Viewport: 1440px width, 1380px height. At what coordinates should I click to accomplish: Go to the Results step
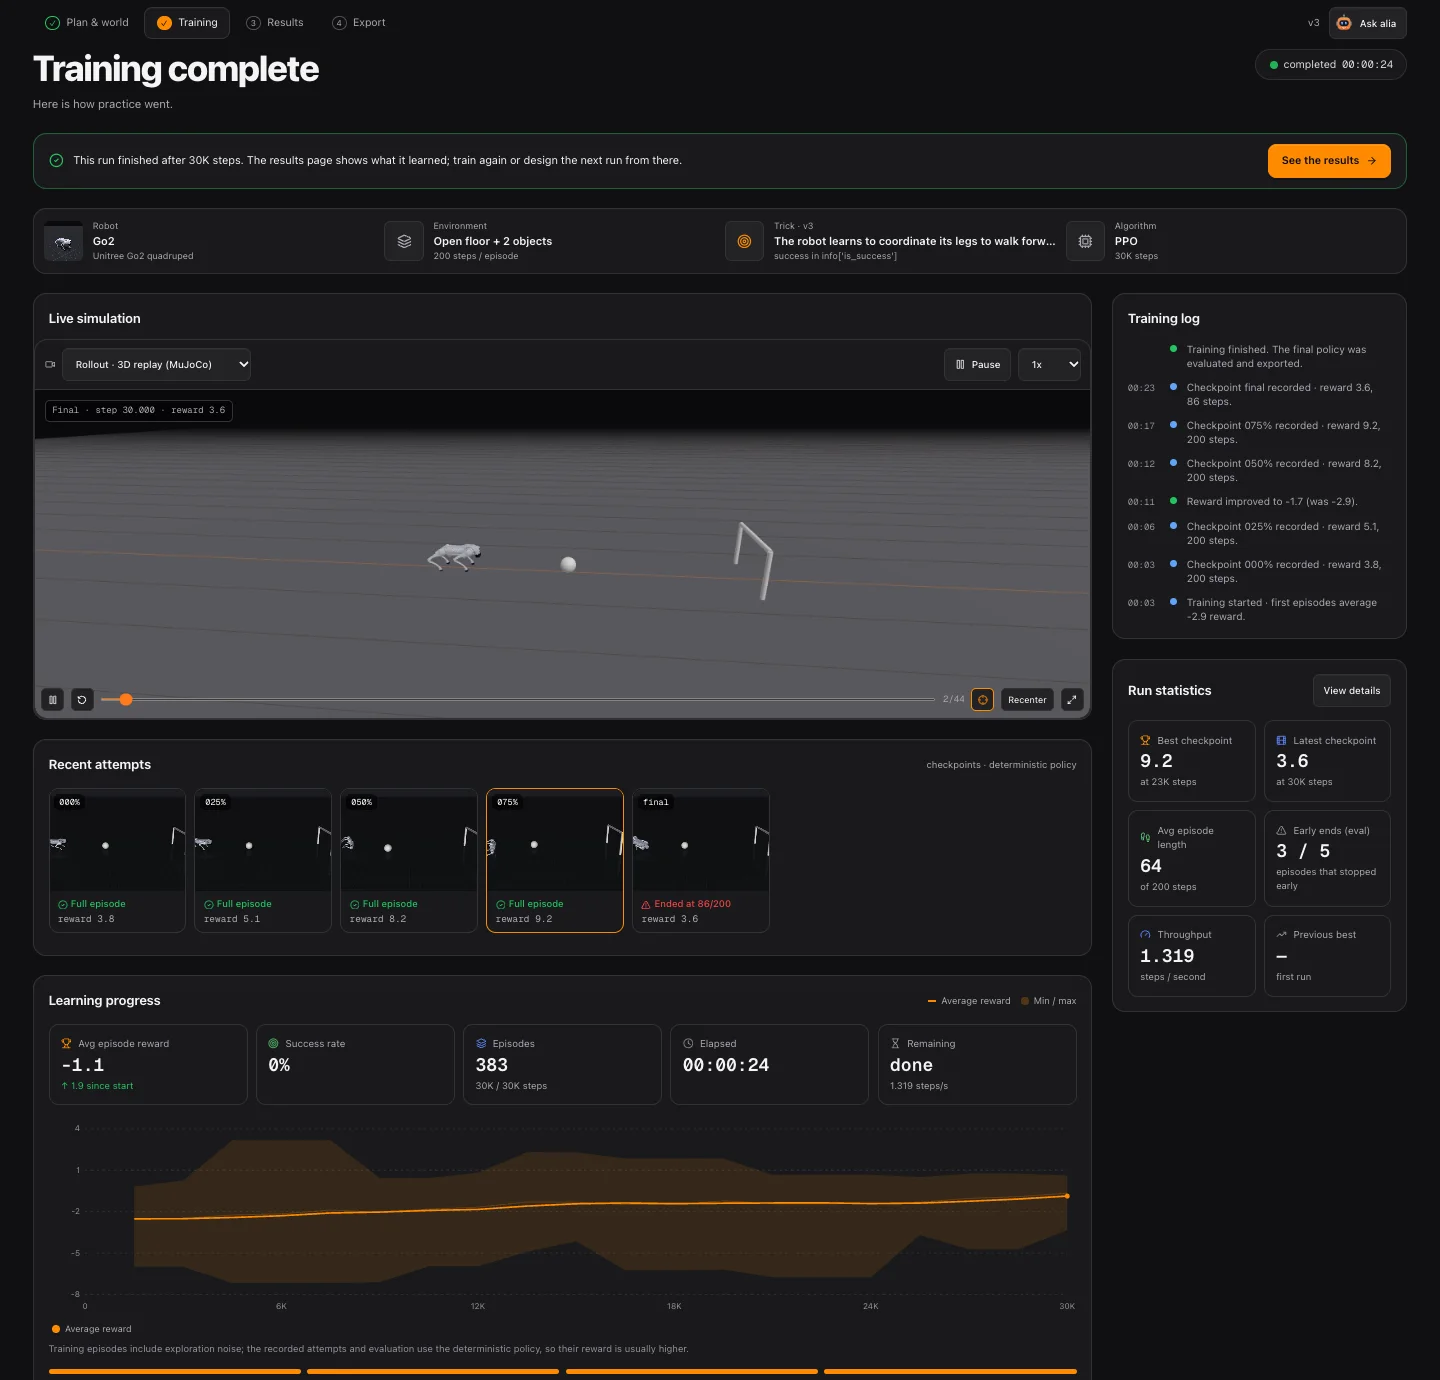275,22
